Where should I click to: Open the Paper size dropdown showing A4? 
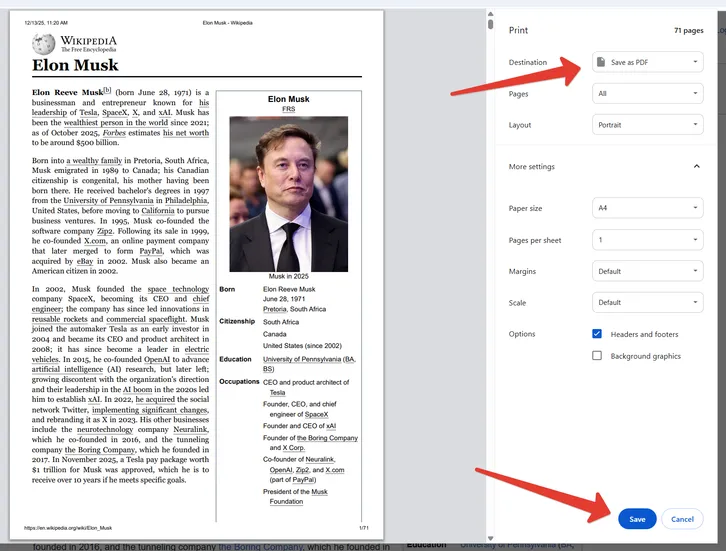point(647,208)
